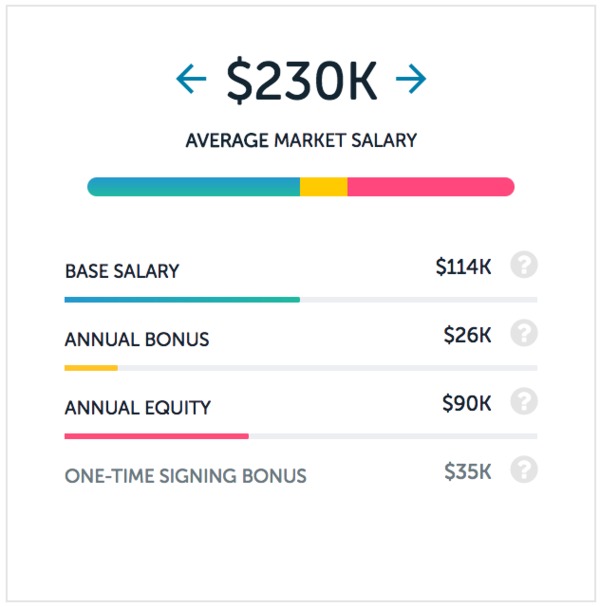Open the One-Time Signing Bonus help icon
600x607 pixels.
click(x=524, y=470)
